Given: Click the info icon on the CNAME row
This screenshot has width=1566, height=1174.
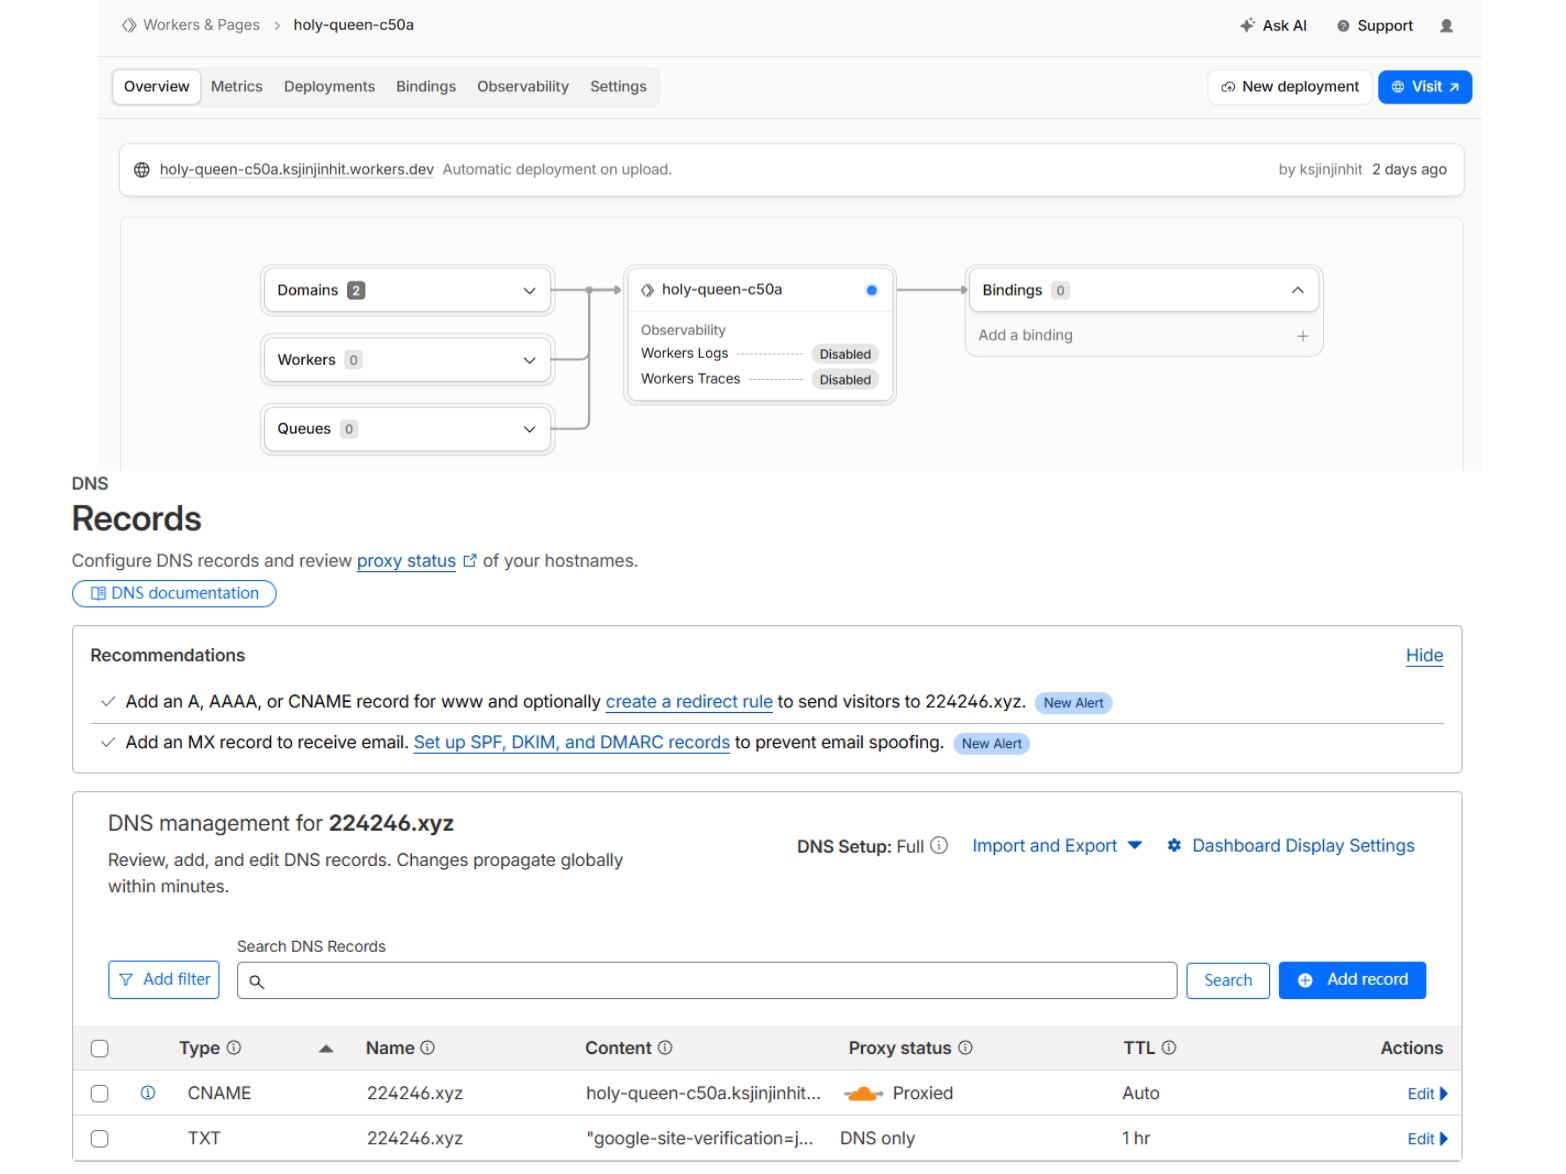Looking at the screenshot, I should click(148, 1093).
